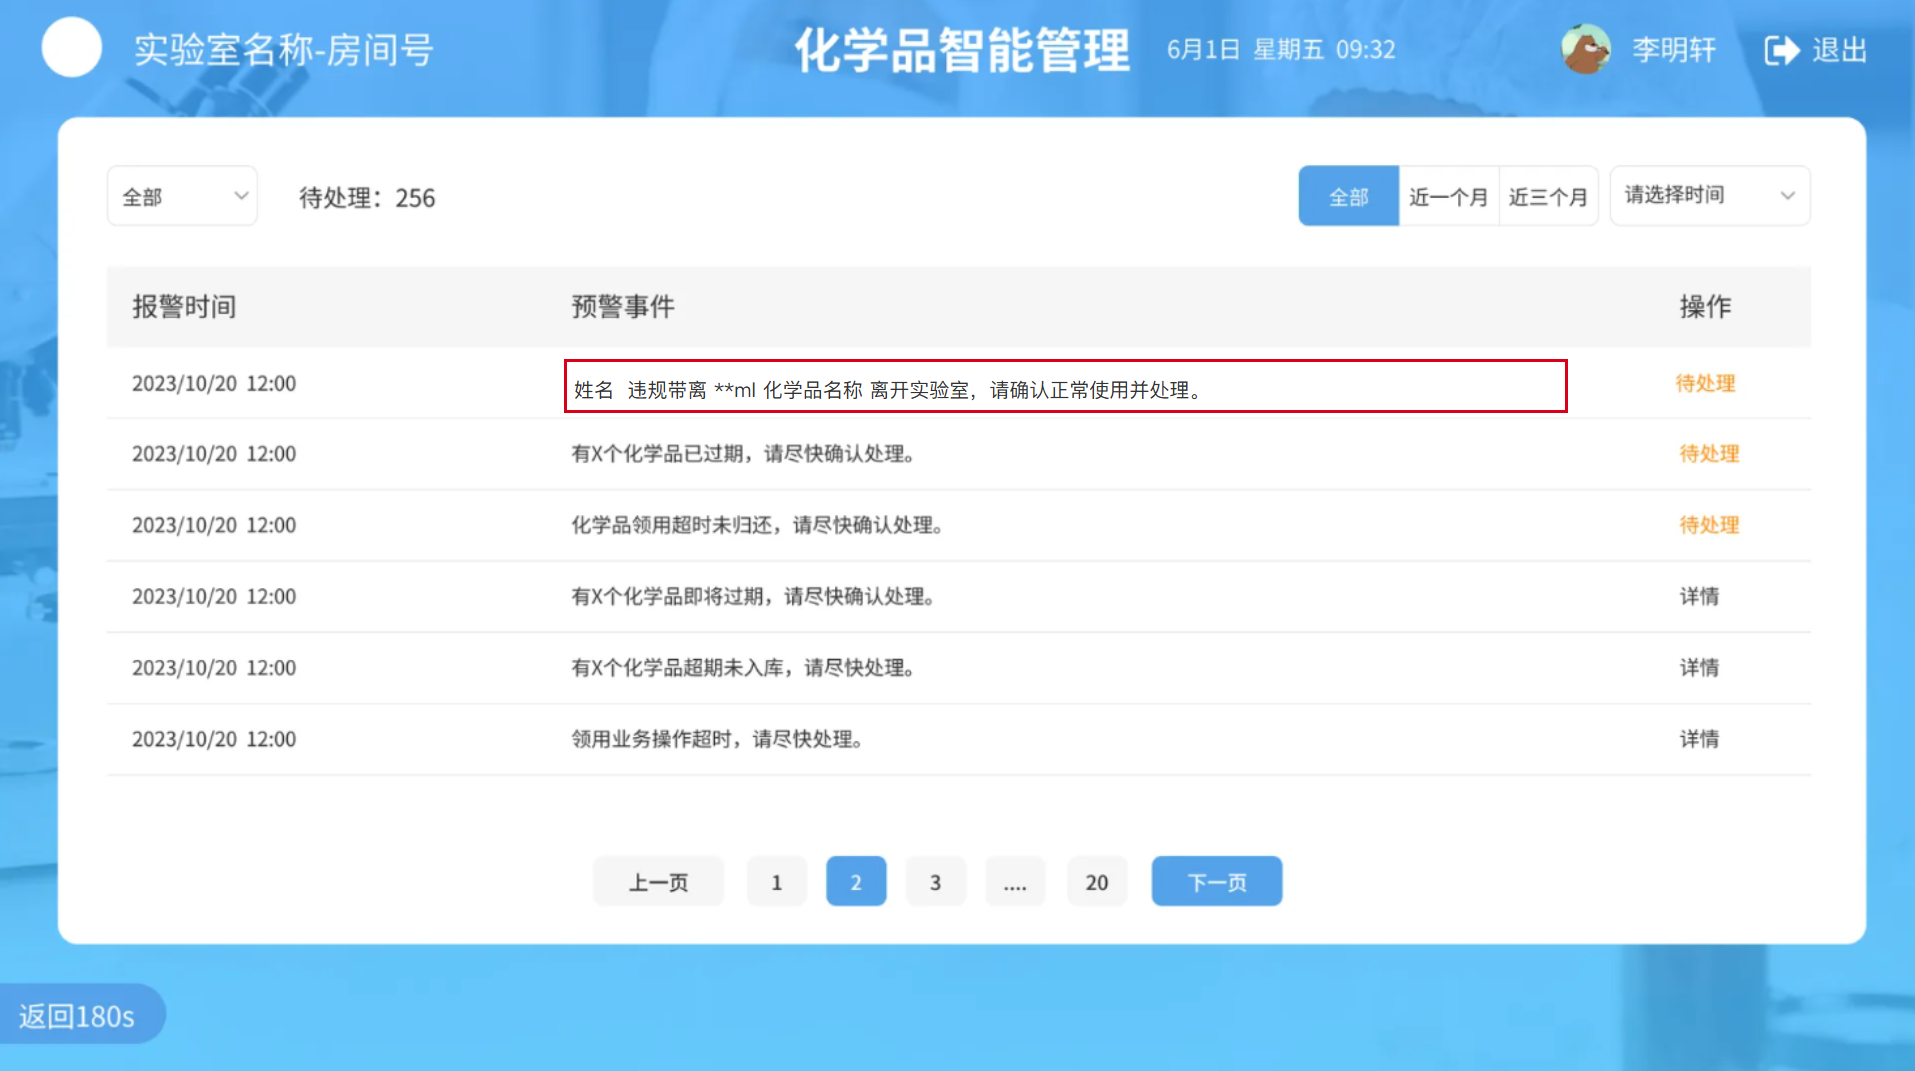Jump to page 1
1915x1071 pixels.
(776, 882)
